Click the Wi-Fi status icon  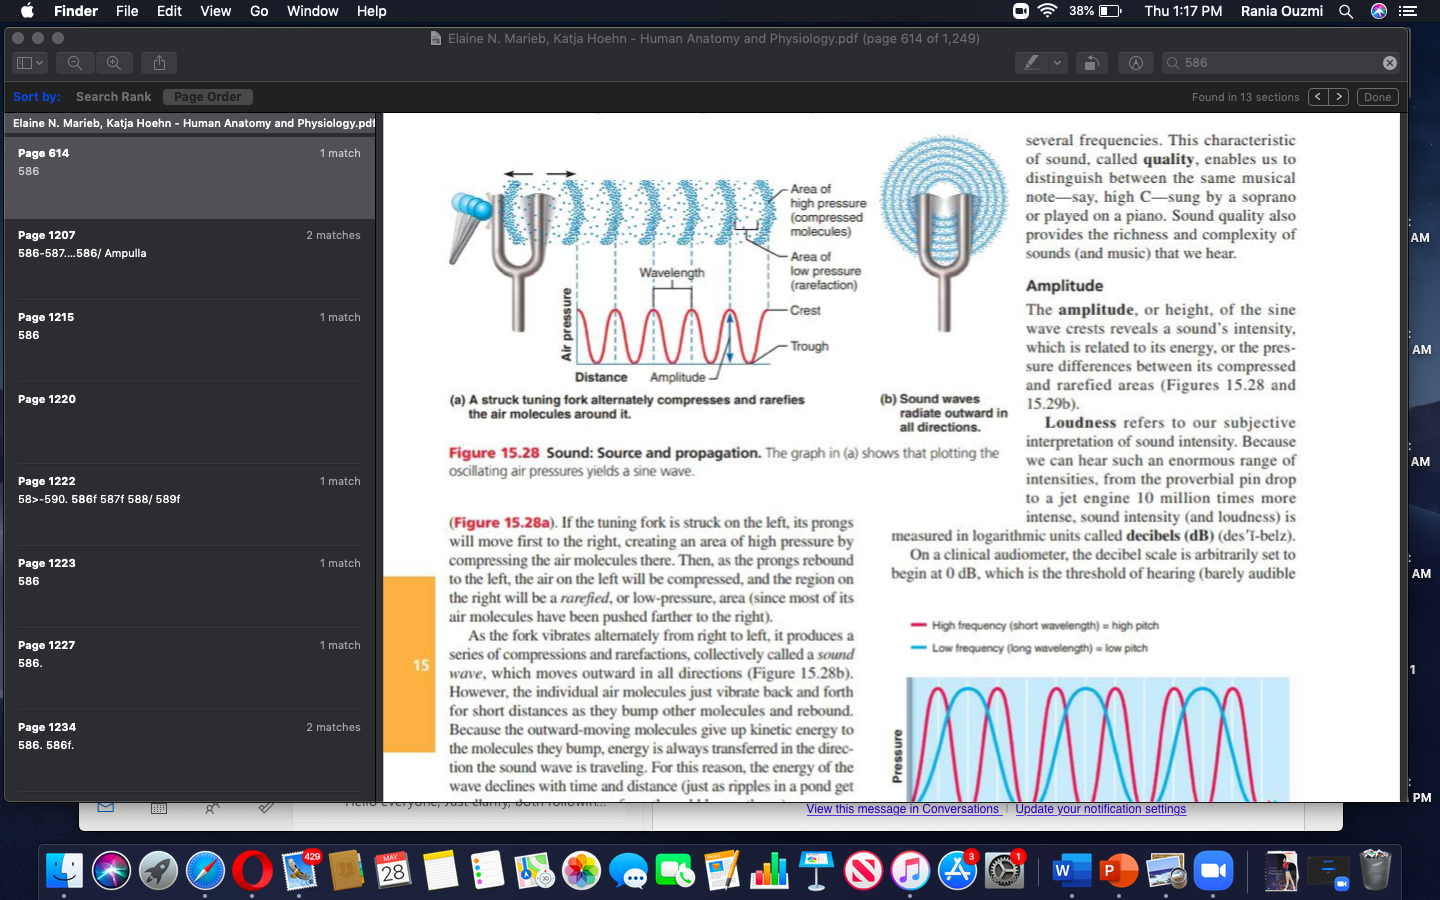point(1047,11)
